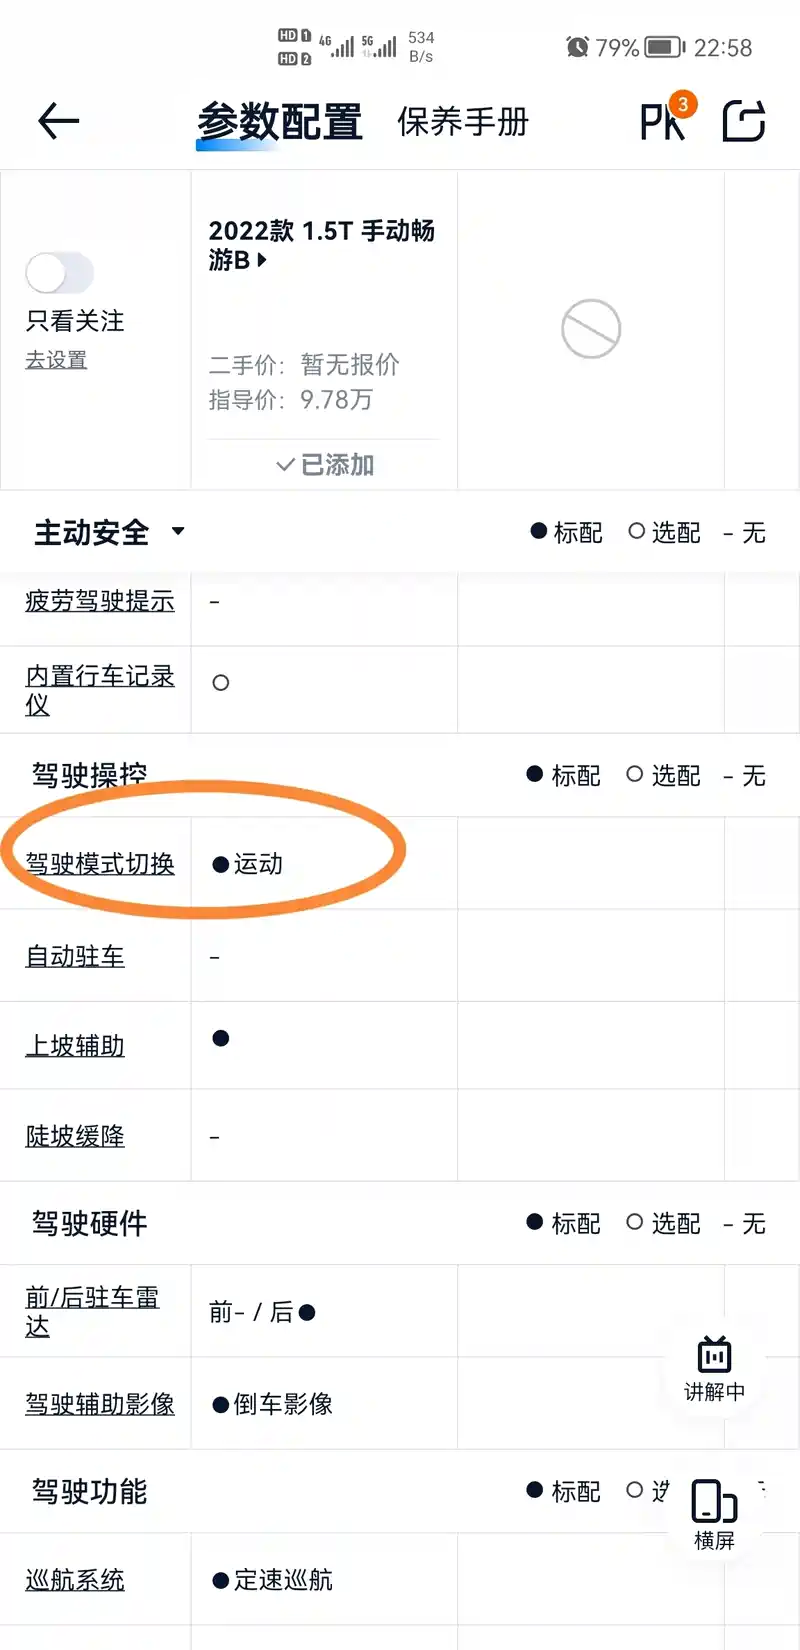Viewport: 800px width, 1650px height.
Task: Switch to the 保养手册 tab
Action: (x=462, y=122)
